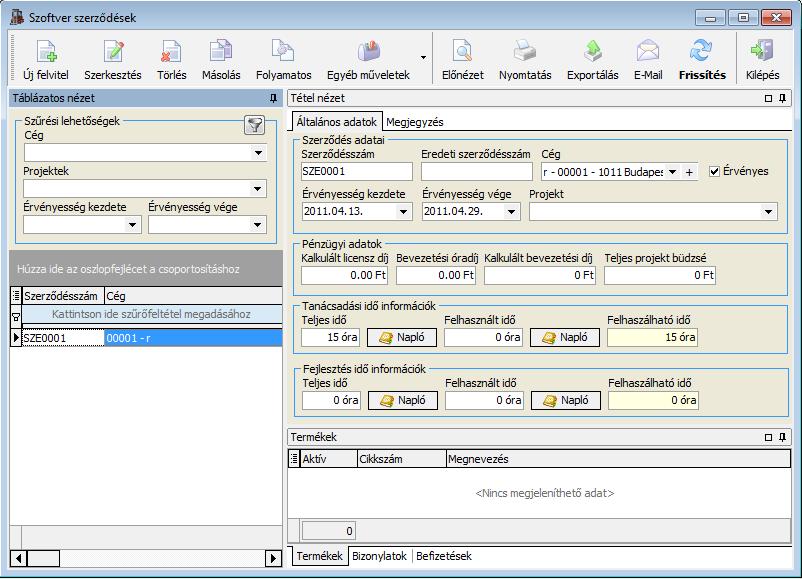Click the Eredeti szerződésszám field
This screenshot has width=802, height=579.
tap(477, 171)
